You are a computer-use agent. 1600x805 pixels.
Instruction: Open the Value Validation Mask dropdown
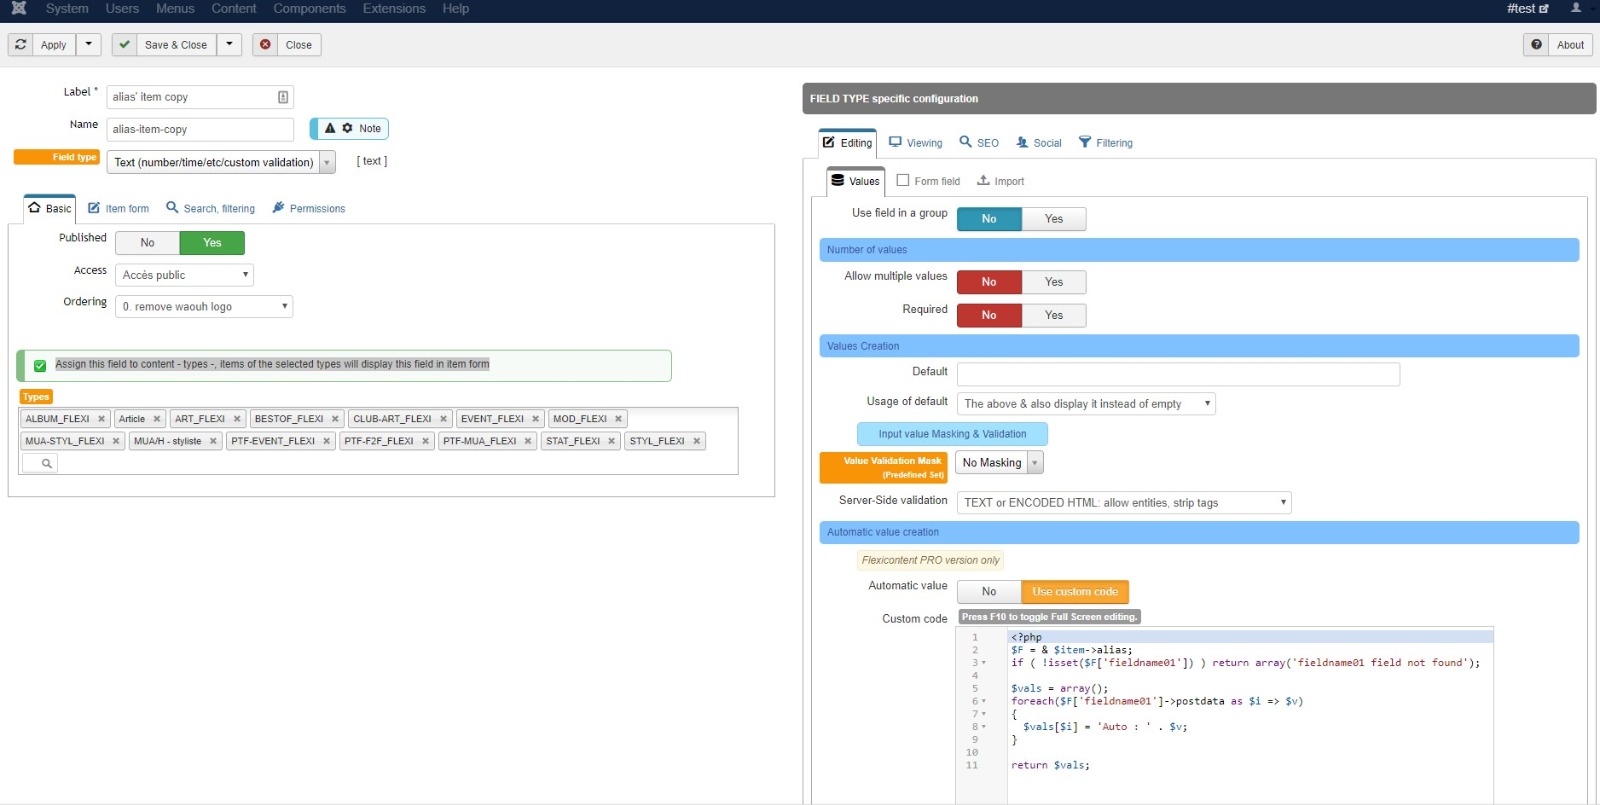[1001, 462]
